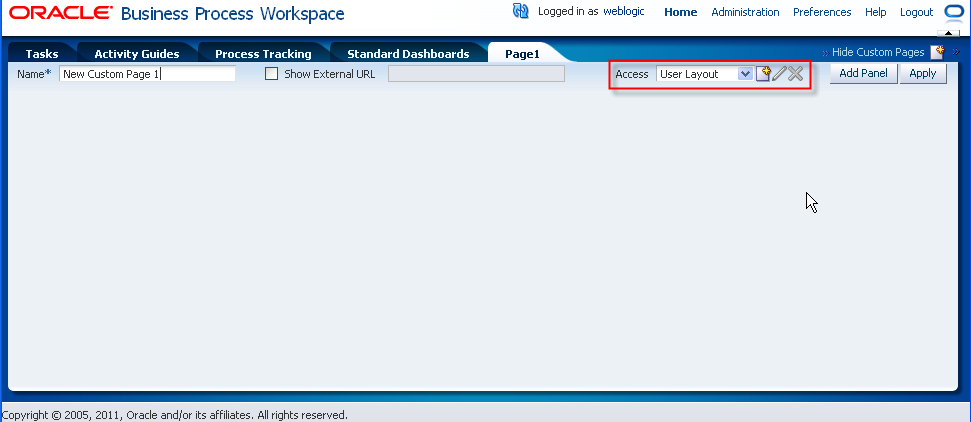Image resolution: width=971 pixels, height=422 pixels.
Task: Click the delete X icon in Access section
Action: coord(796,74)
